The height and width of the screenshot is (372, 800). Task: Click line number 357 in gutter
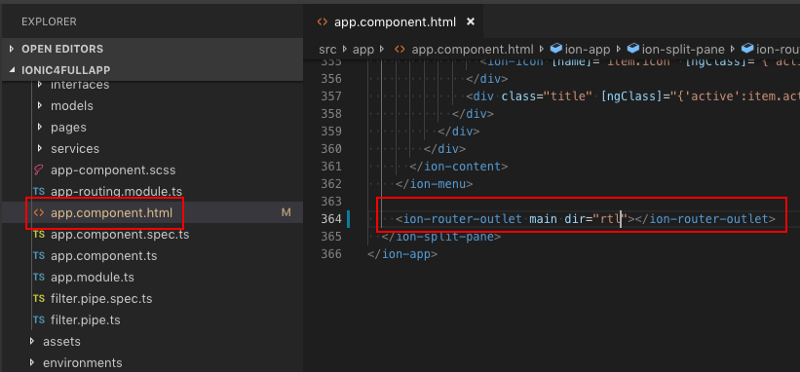[331, 96]
